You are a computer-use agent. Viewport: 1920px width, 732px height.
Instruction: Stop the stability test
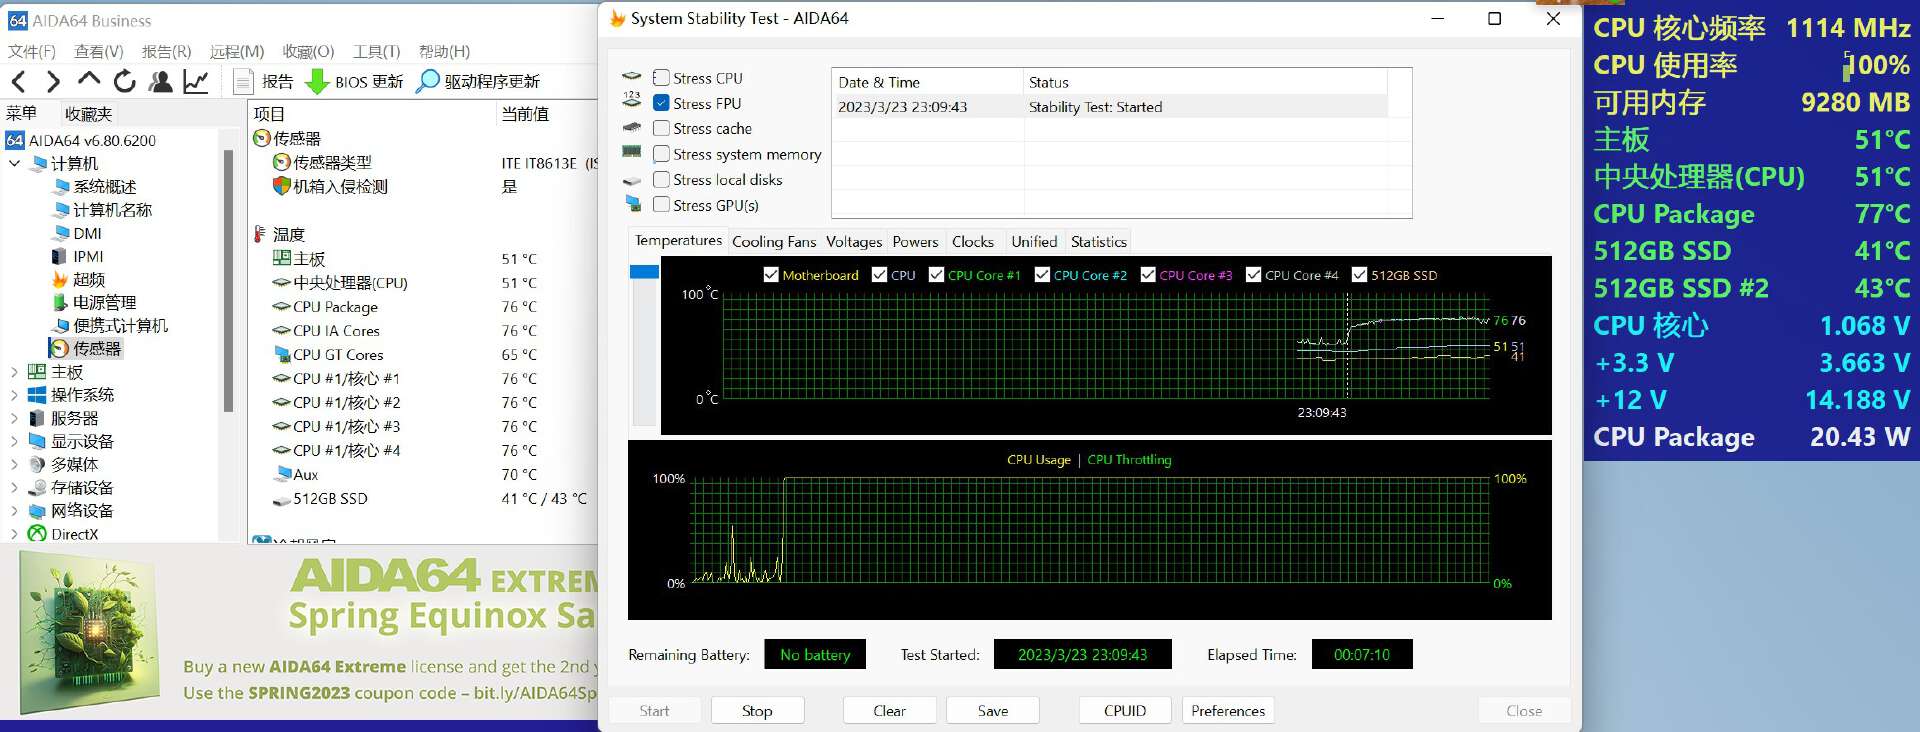coord(757,711)
